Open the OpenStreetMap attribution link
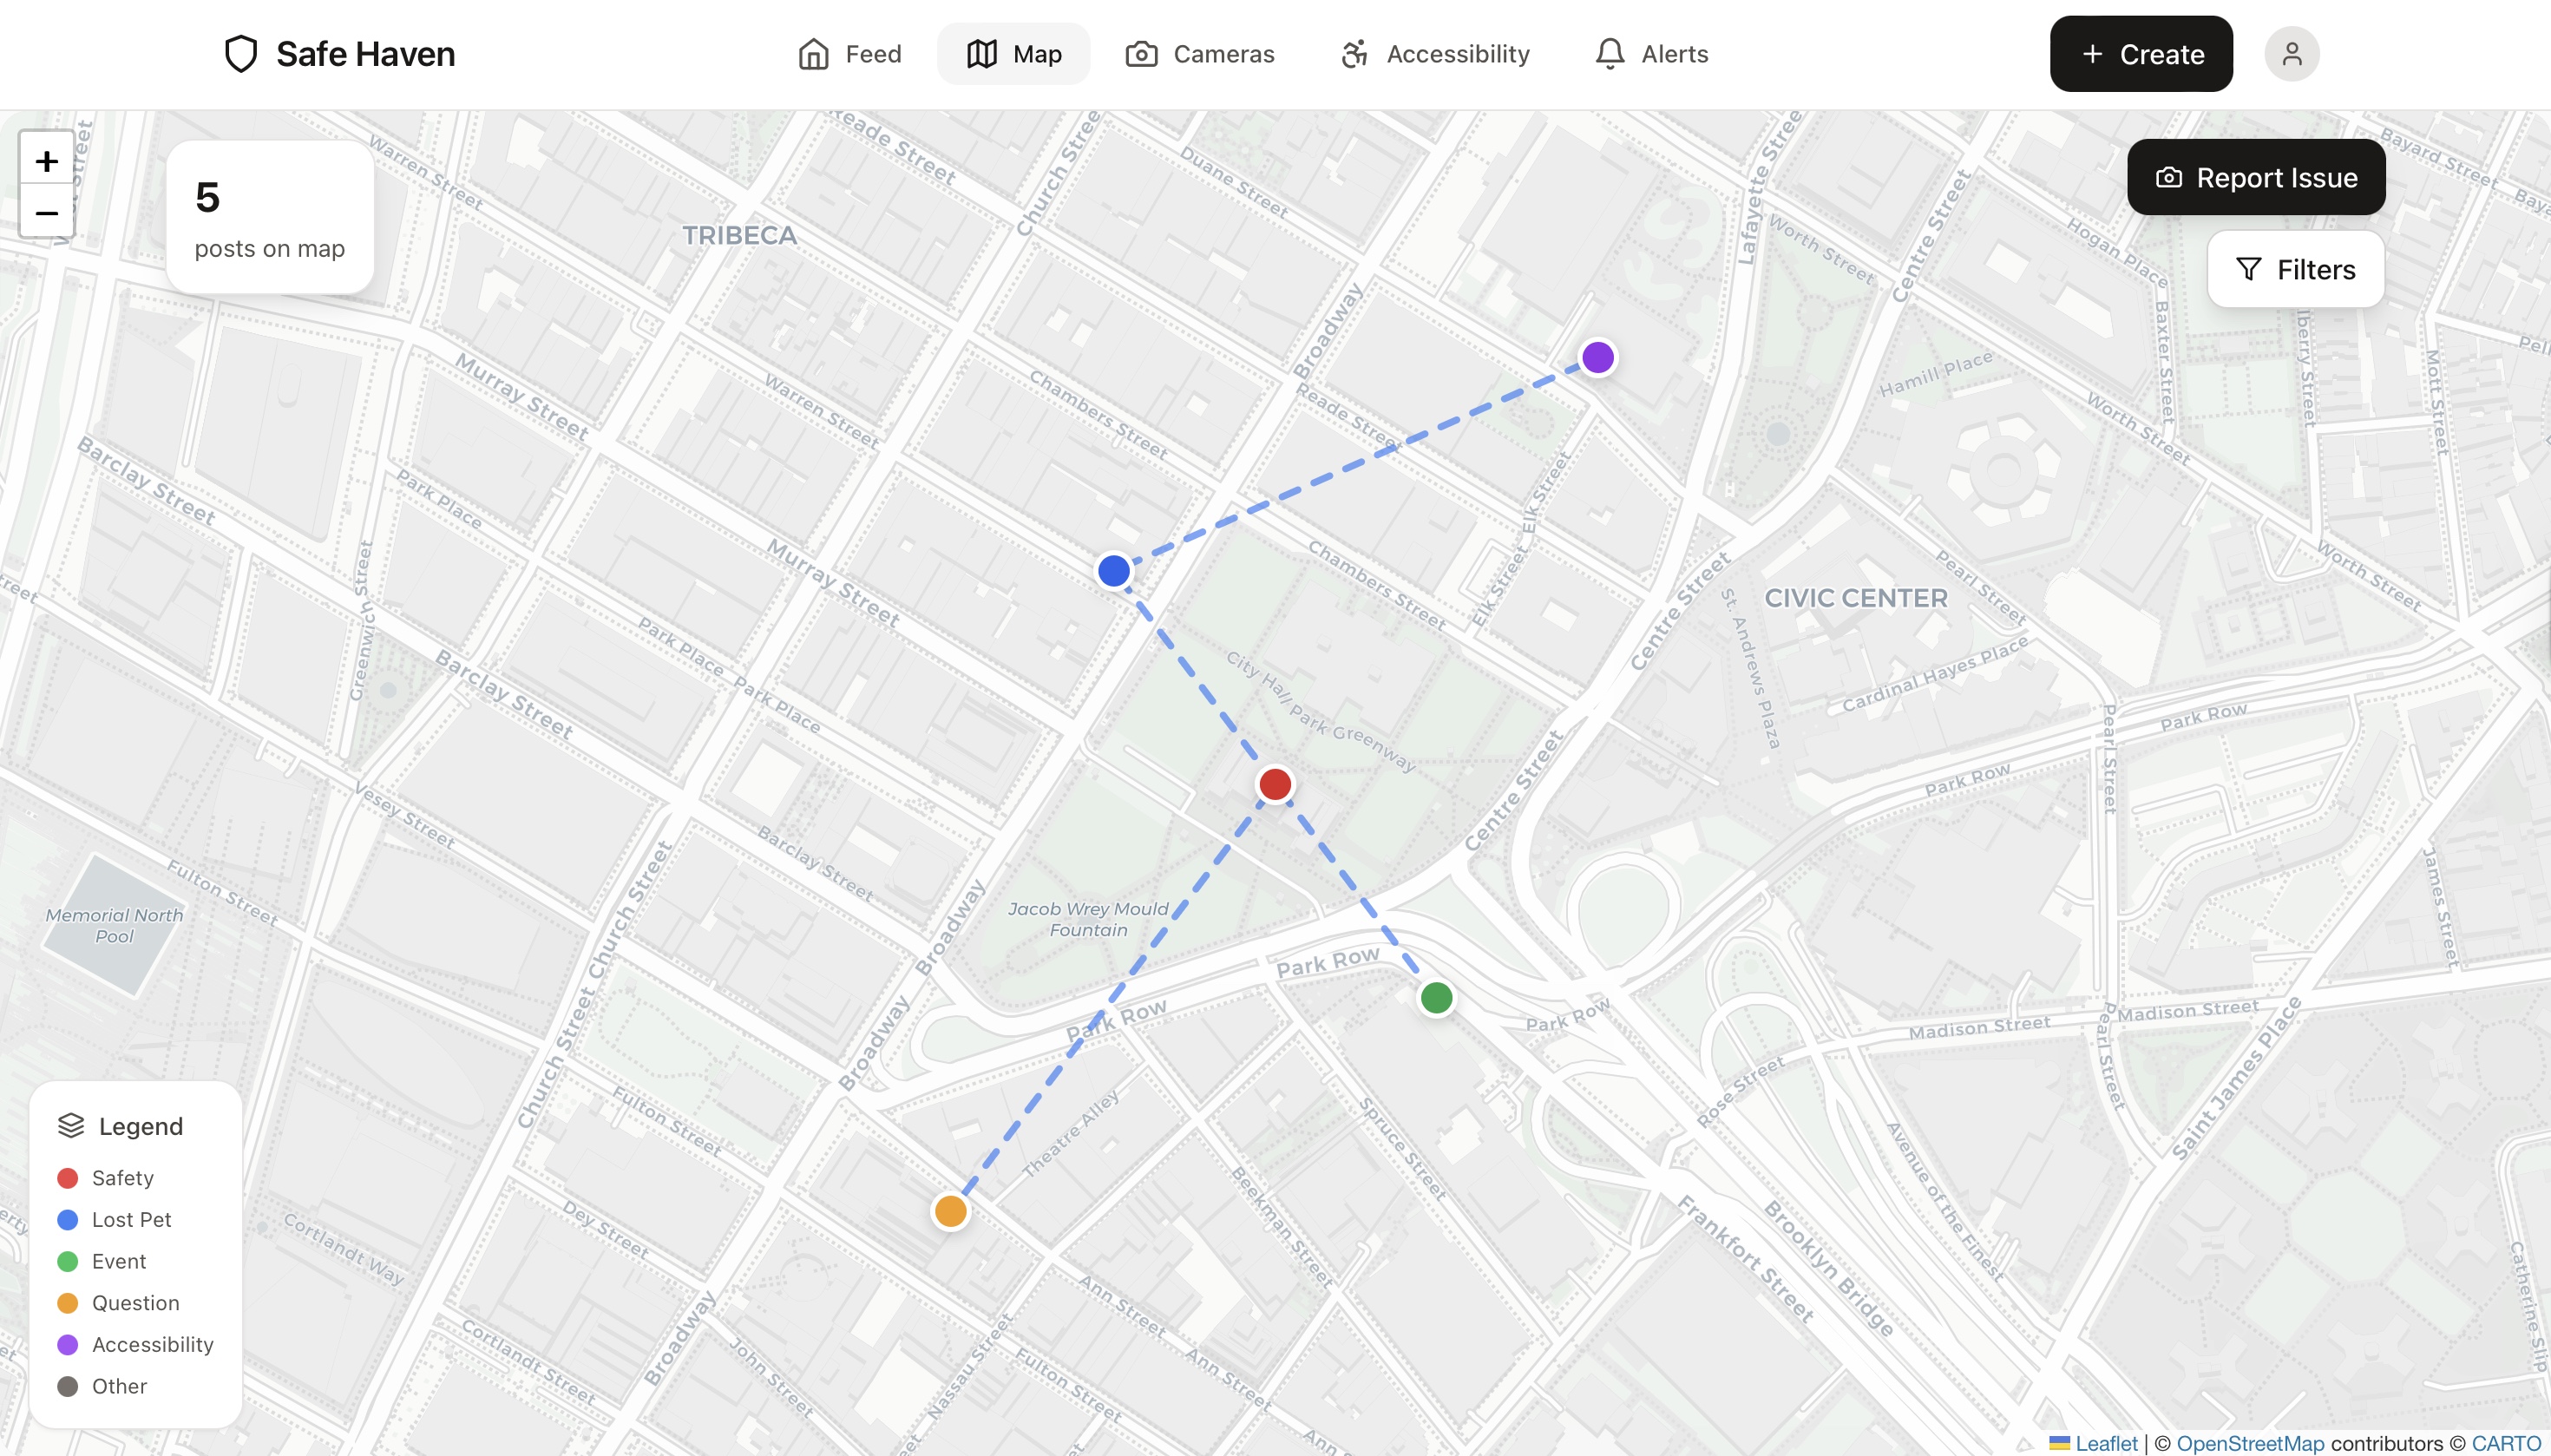This screenshot has height=1456, width=2551. (2250, 1443)
